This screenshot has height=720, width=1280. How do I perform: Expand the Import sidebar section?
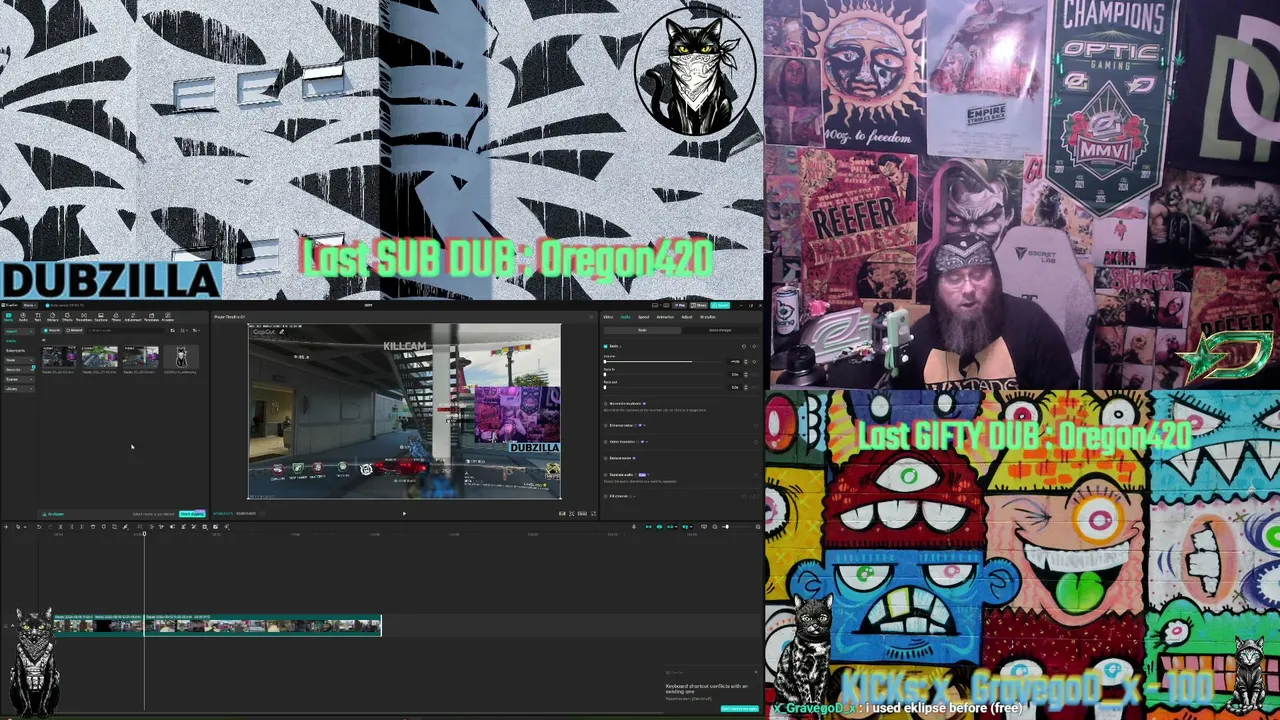(19, 331)
